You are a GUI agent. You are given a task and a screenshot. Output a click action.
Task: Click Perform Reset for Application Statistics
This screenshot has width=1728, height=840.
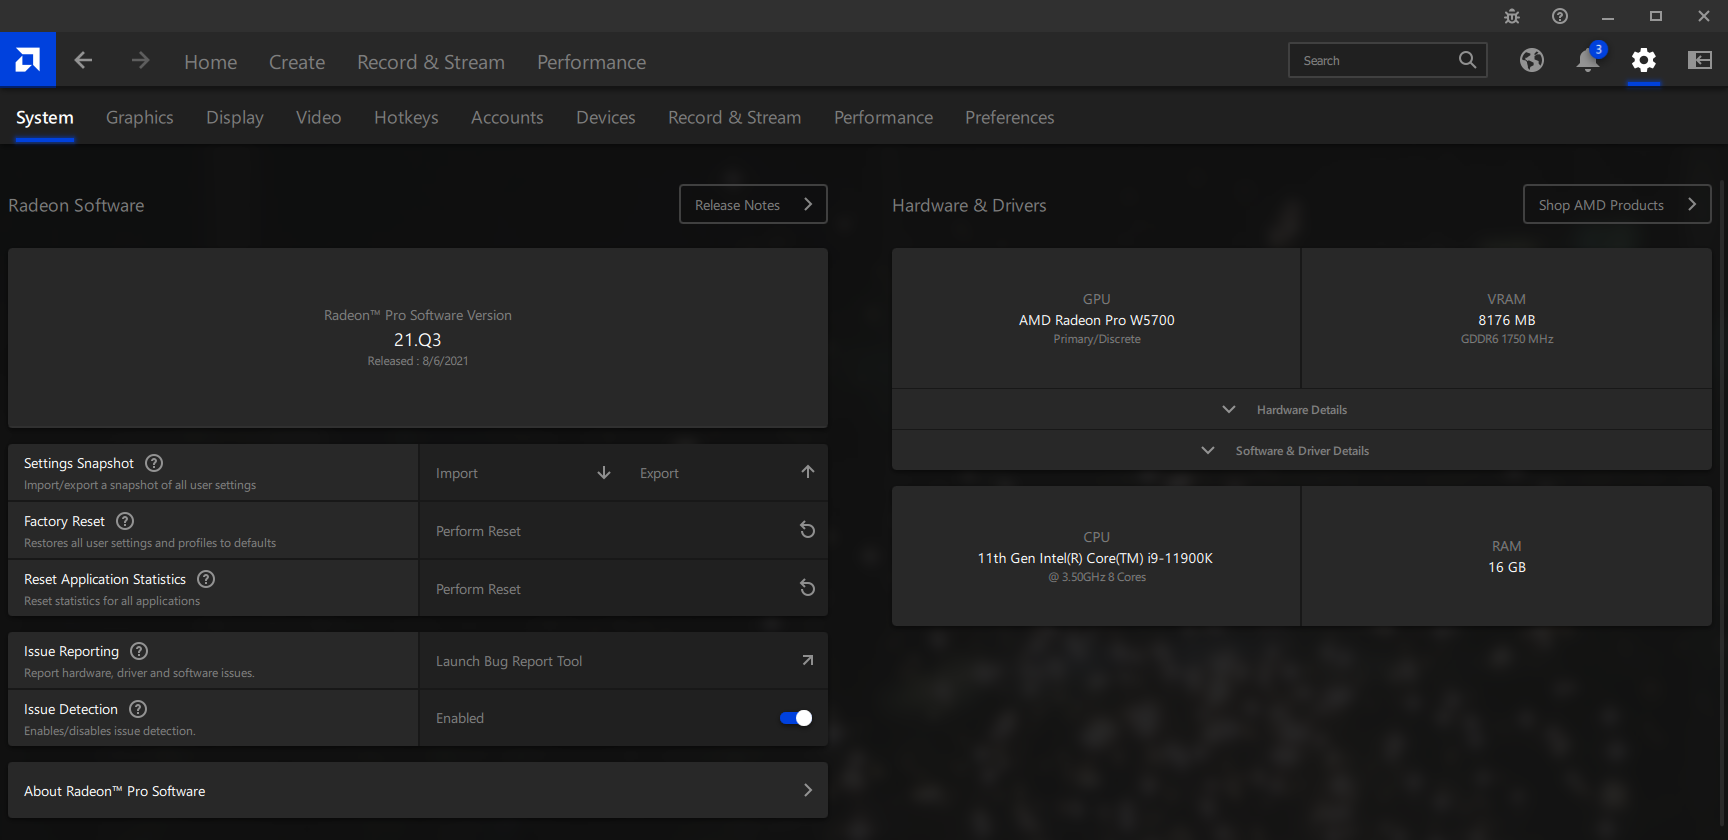coord(624,589)
